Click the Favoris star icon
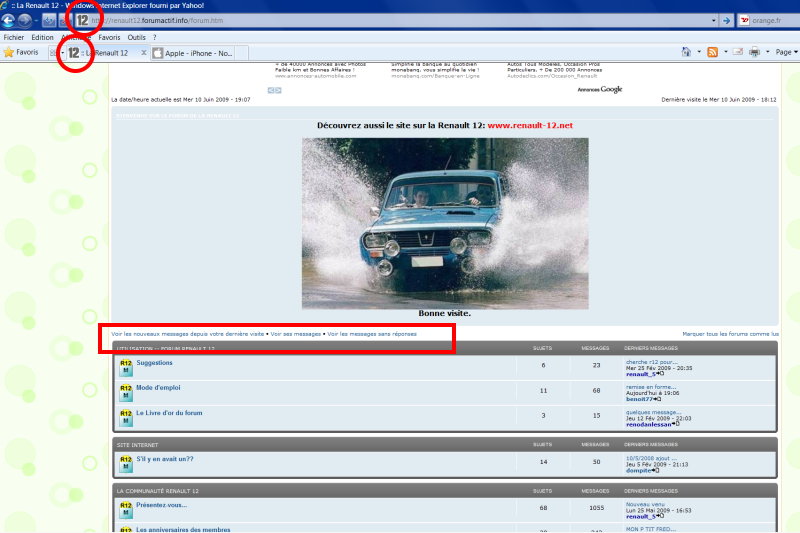 9,52
